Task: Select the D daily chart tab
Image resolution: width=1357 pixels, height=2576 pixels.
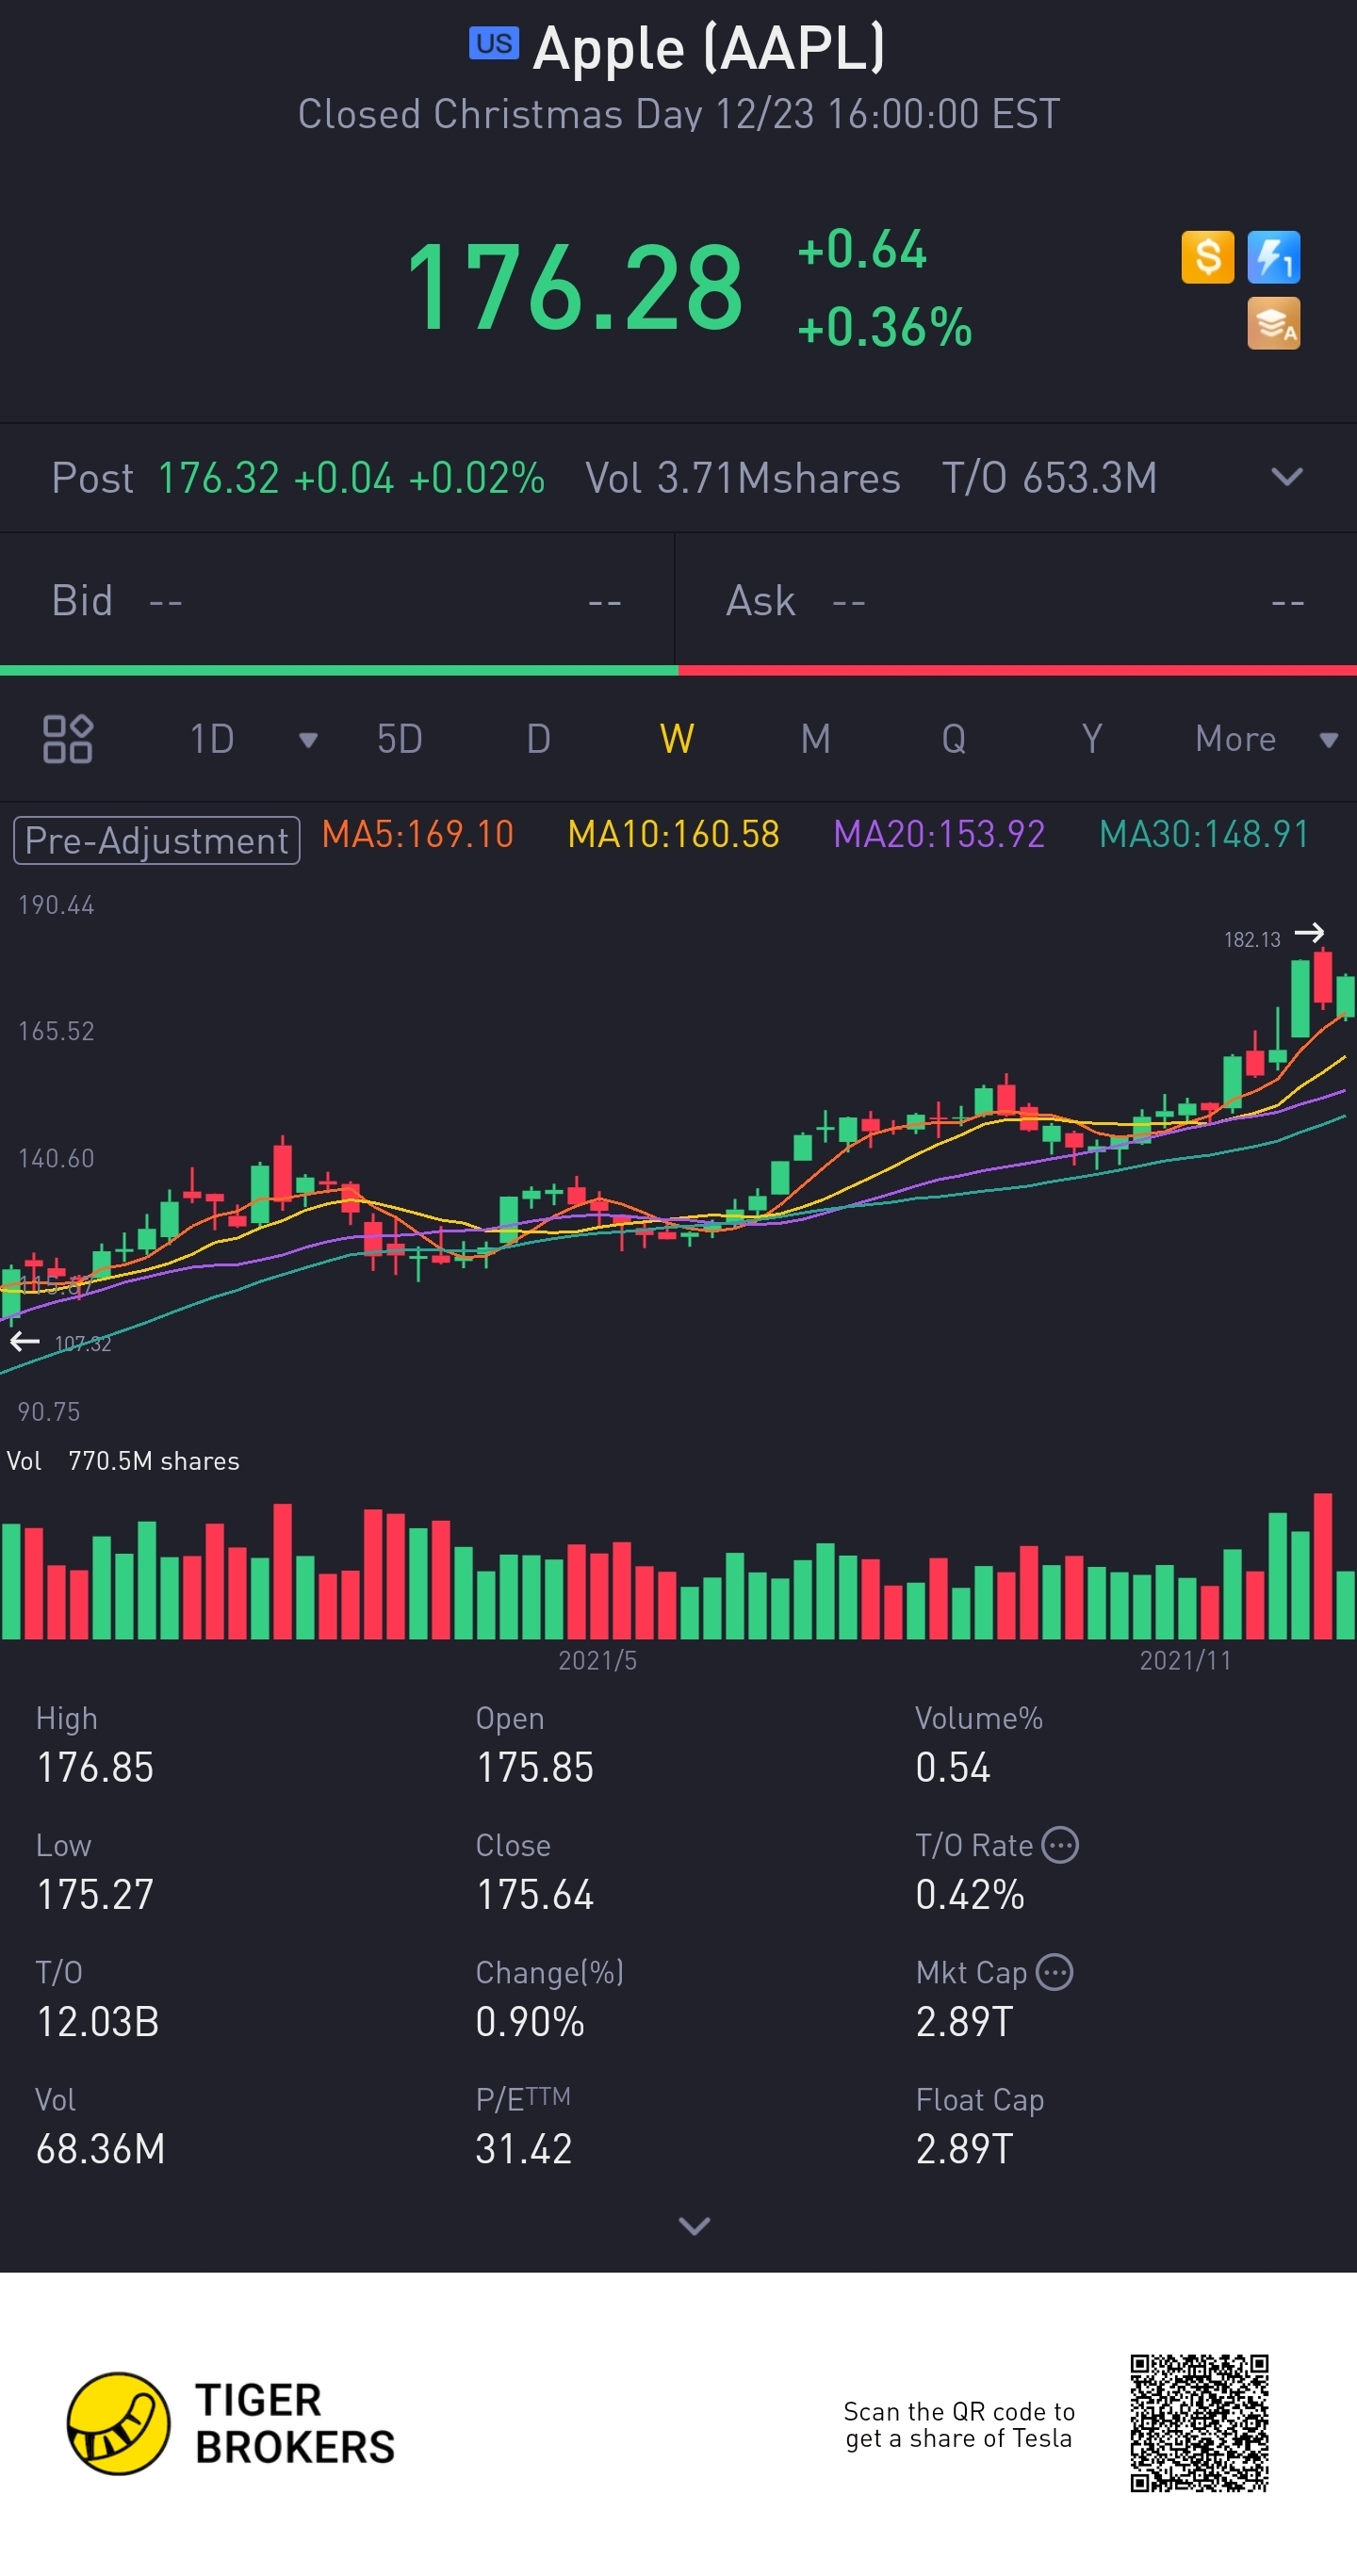Action: pos(538,739)
